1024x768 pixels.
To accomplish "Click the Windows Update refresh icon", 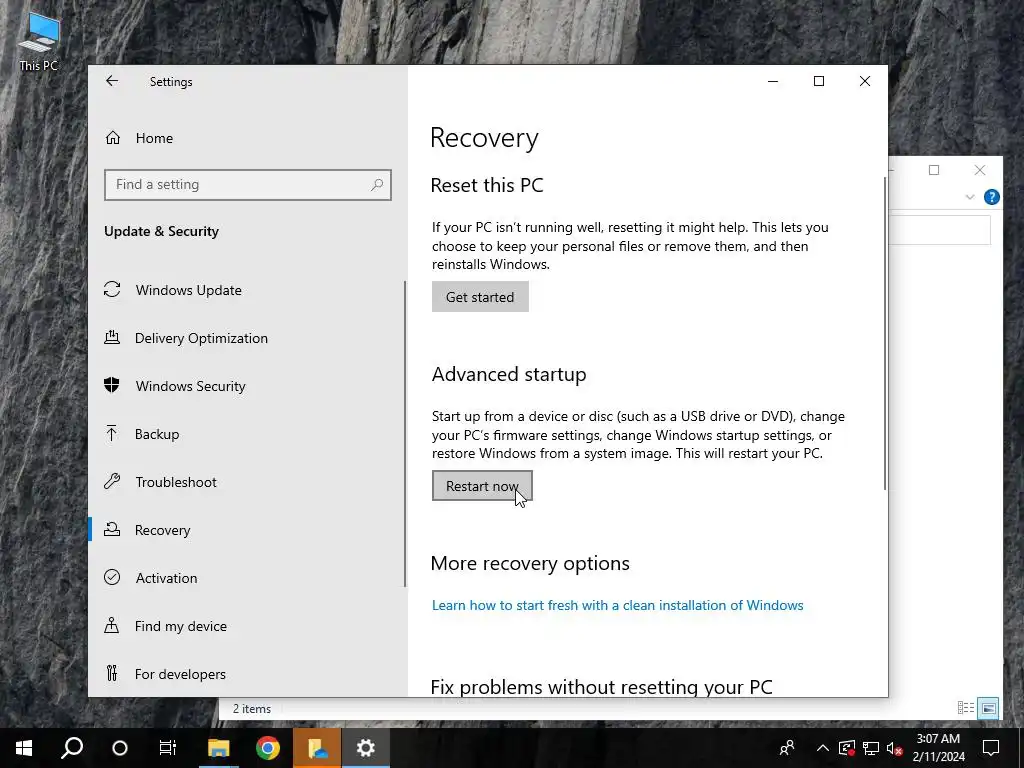I will click(112, 289).
